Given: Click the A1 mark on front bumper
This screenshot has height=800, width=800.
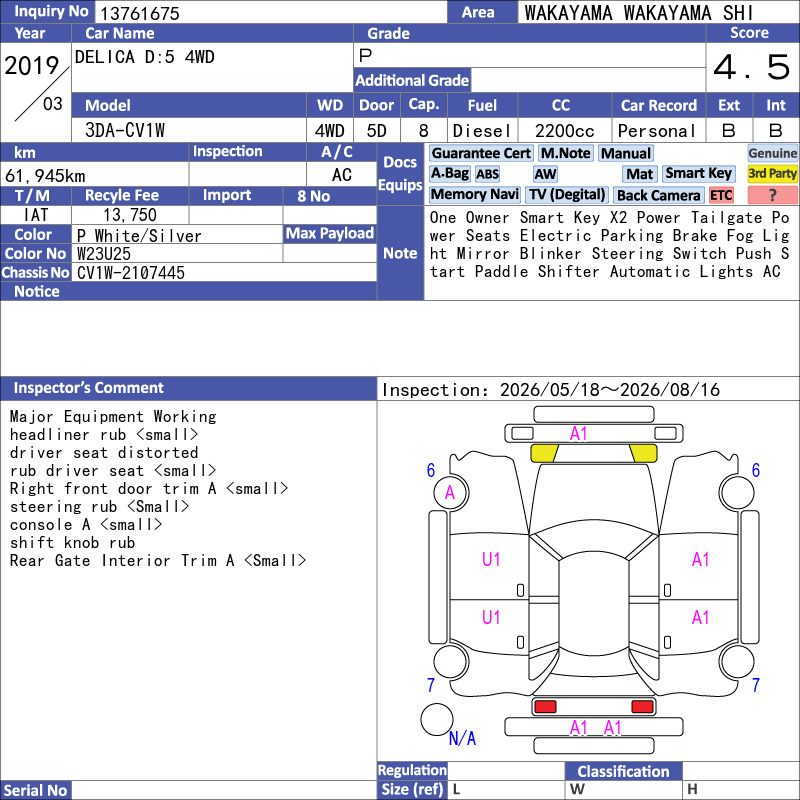Looking at the screenshot, I should pos(578,434).
